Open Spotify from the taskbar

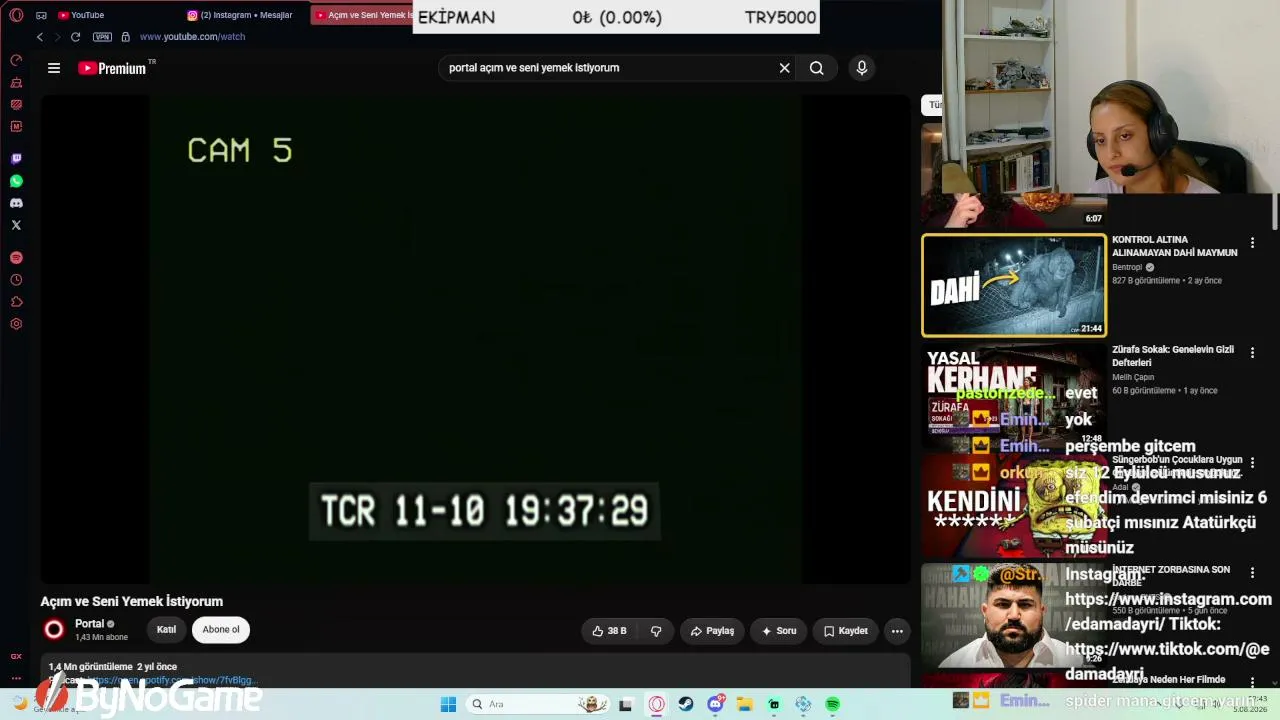[x=833, y=704]
